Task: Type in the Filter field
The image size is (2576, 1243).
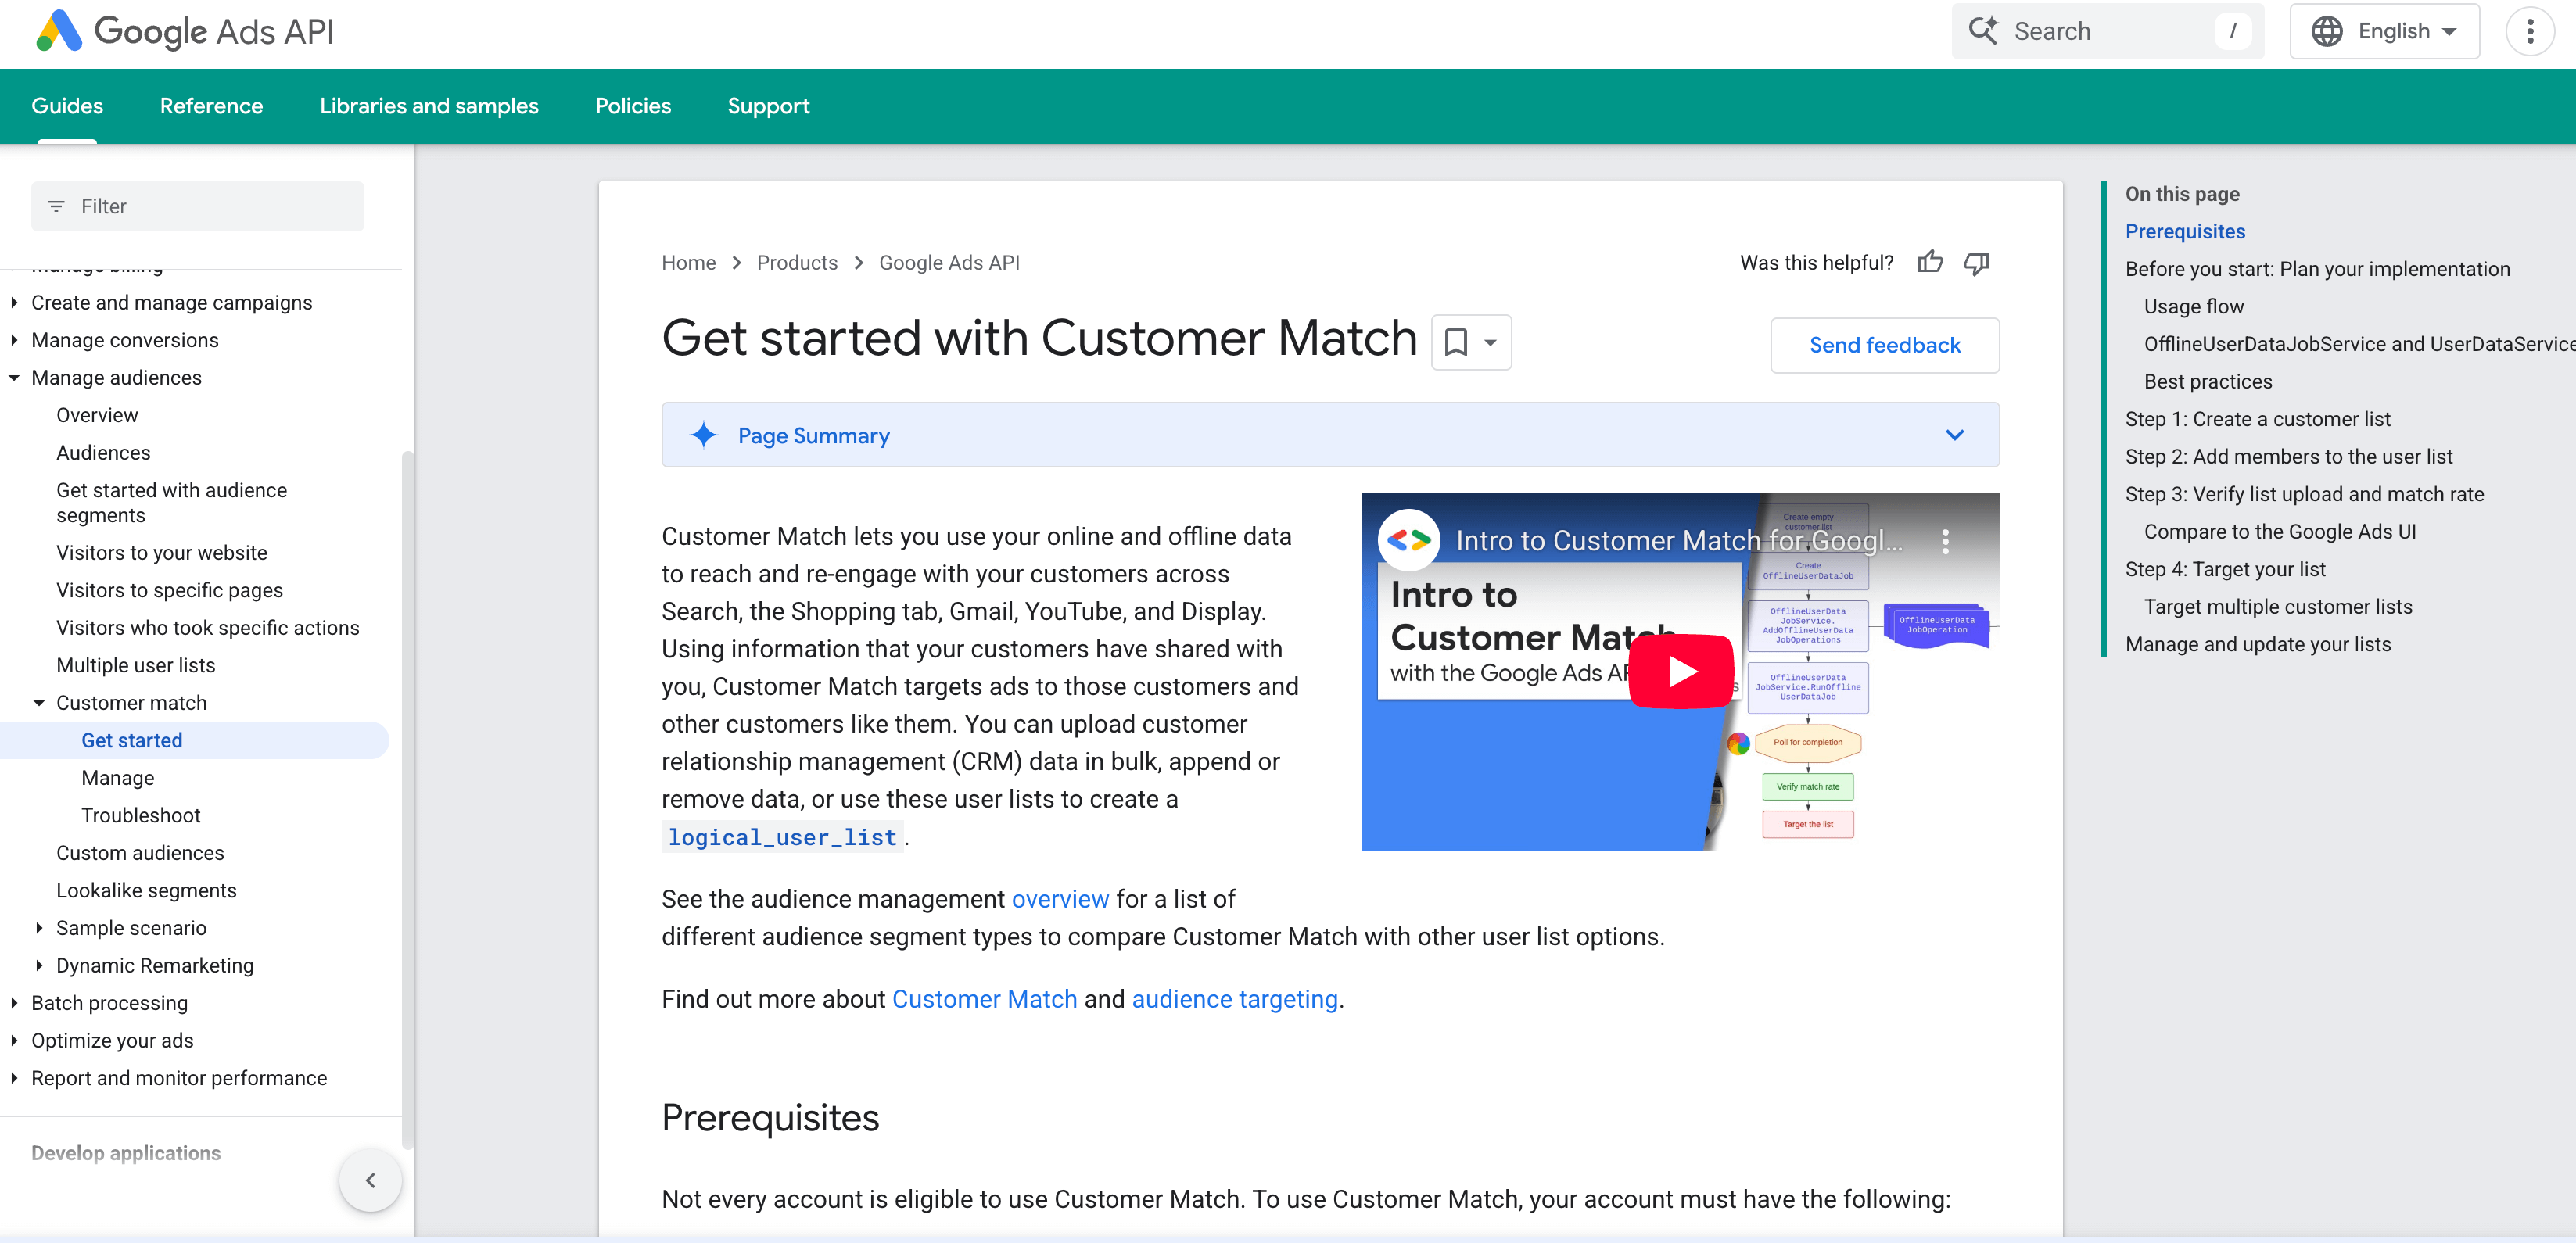Action: point(200,206)
